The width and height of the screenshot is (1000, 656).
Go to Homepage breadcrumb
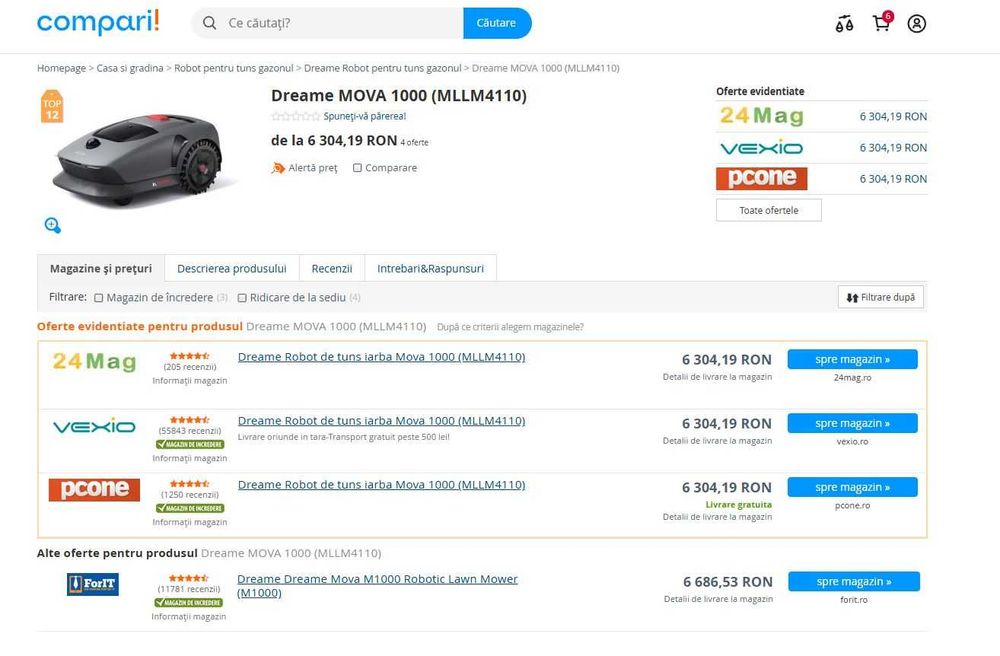(x=61, y=68)
